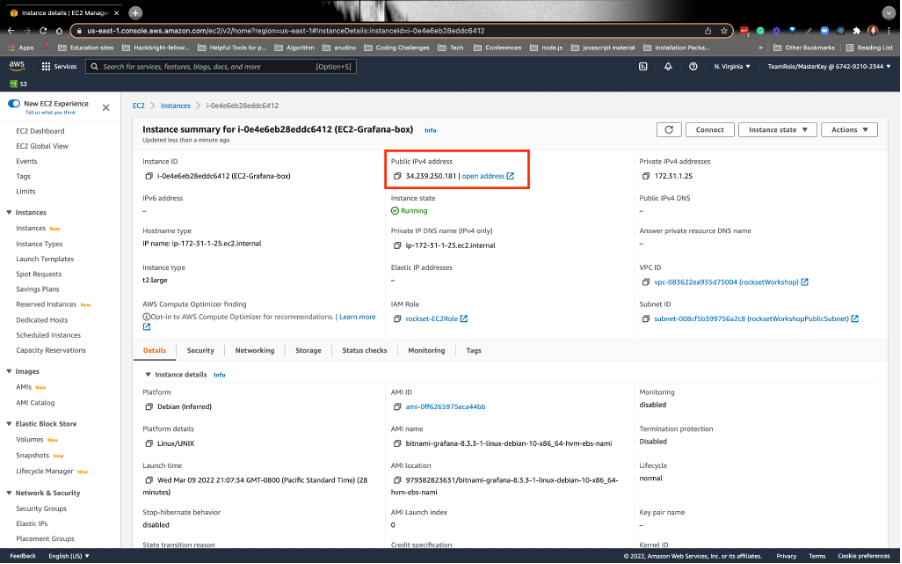Refresh the instance summary
Image resolution: width=902 pixels, height=564 pixels.
[x=669, y=130]
